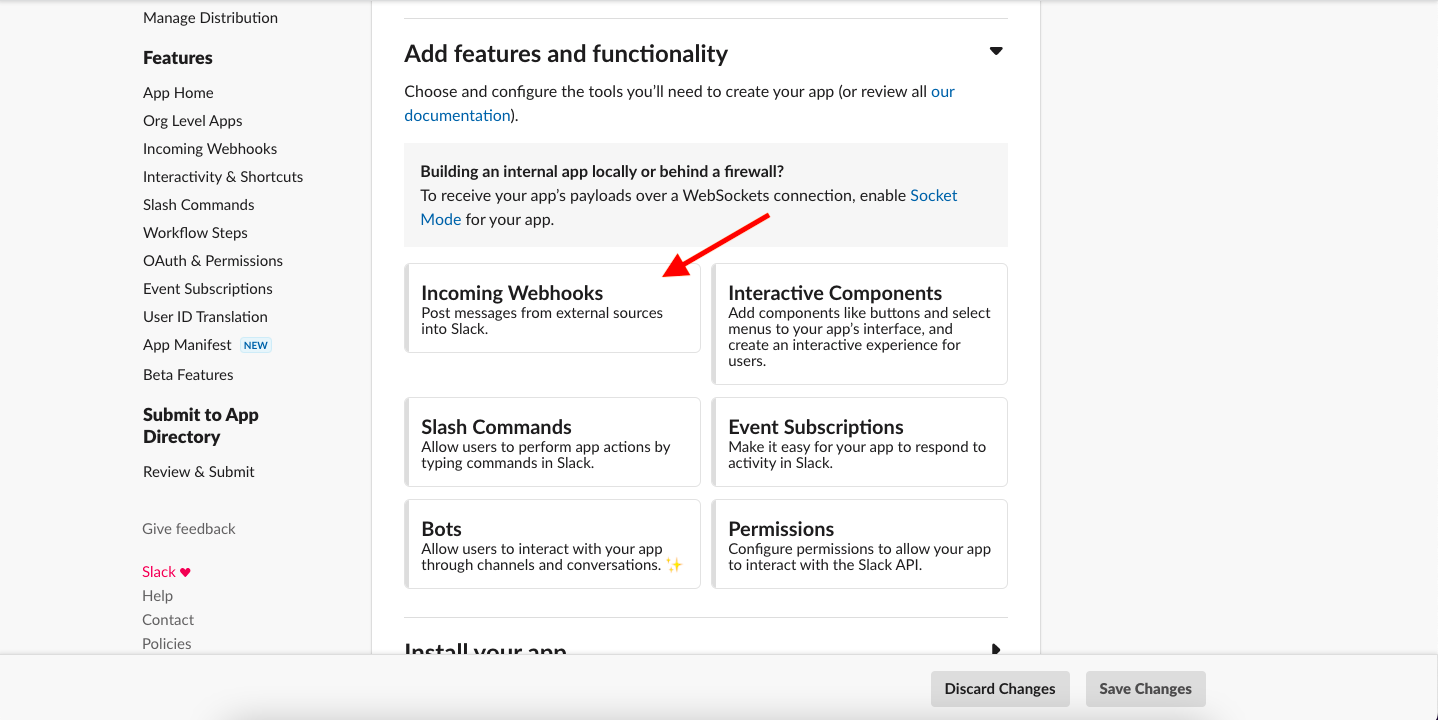Follow the Socket Mode link
The height and width of the screenshot is (720, 1438).
[933, 196]
